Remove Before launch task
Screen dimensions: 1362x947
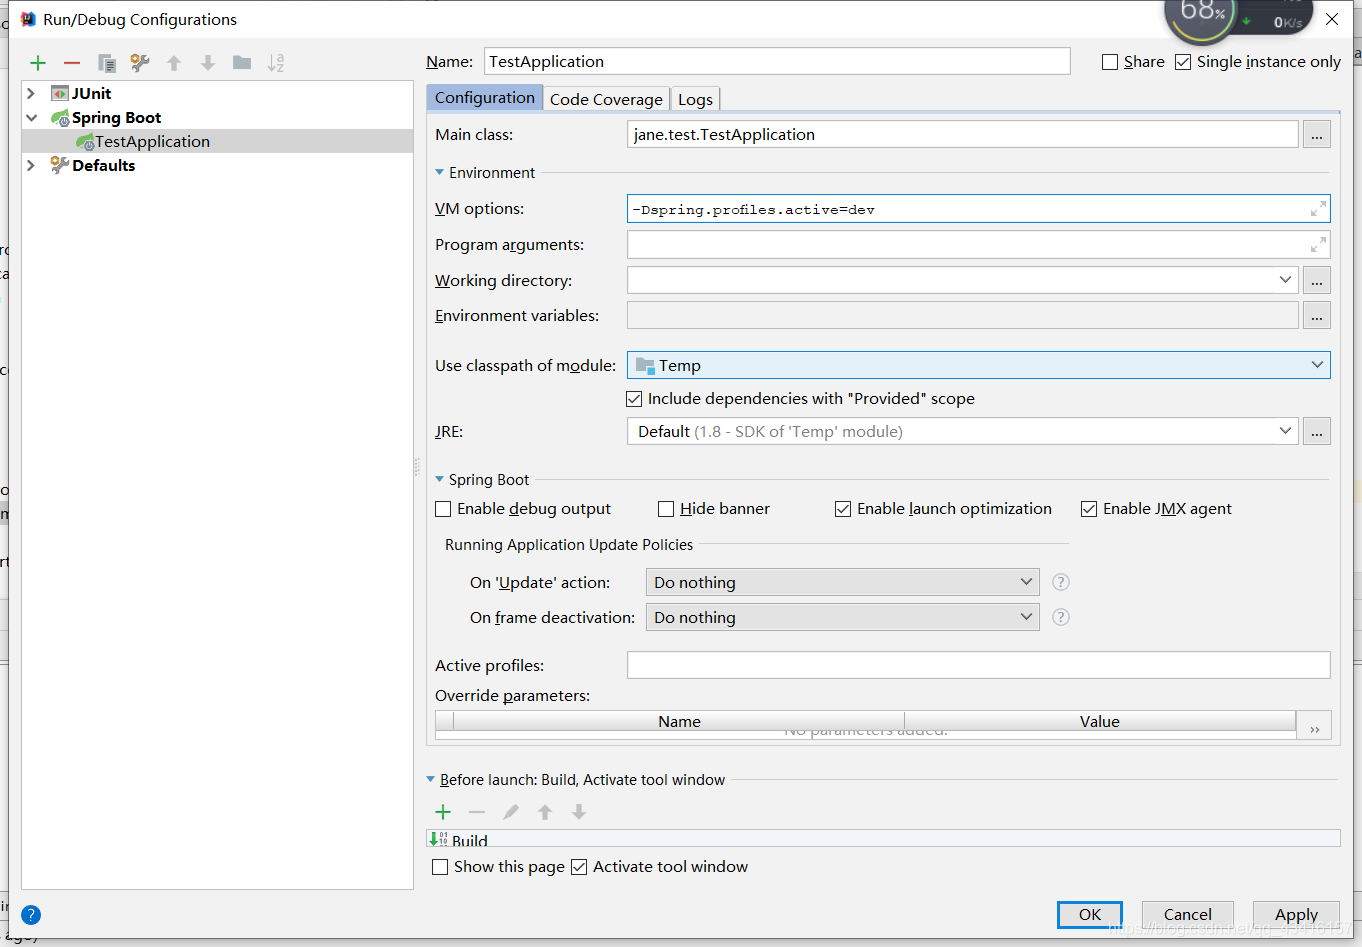click(477, 812)
